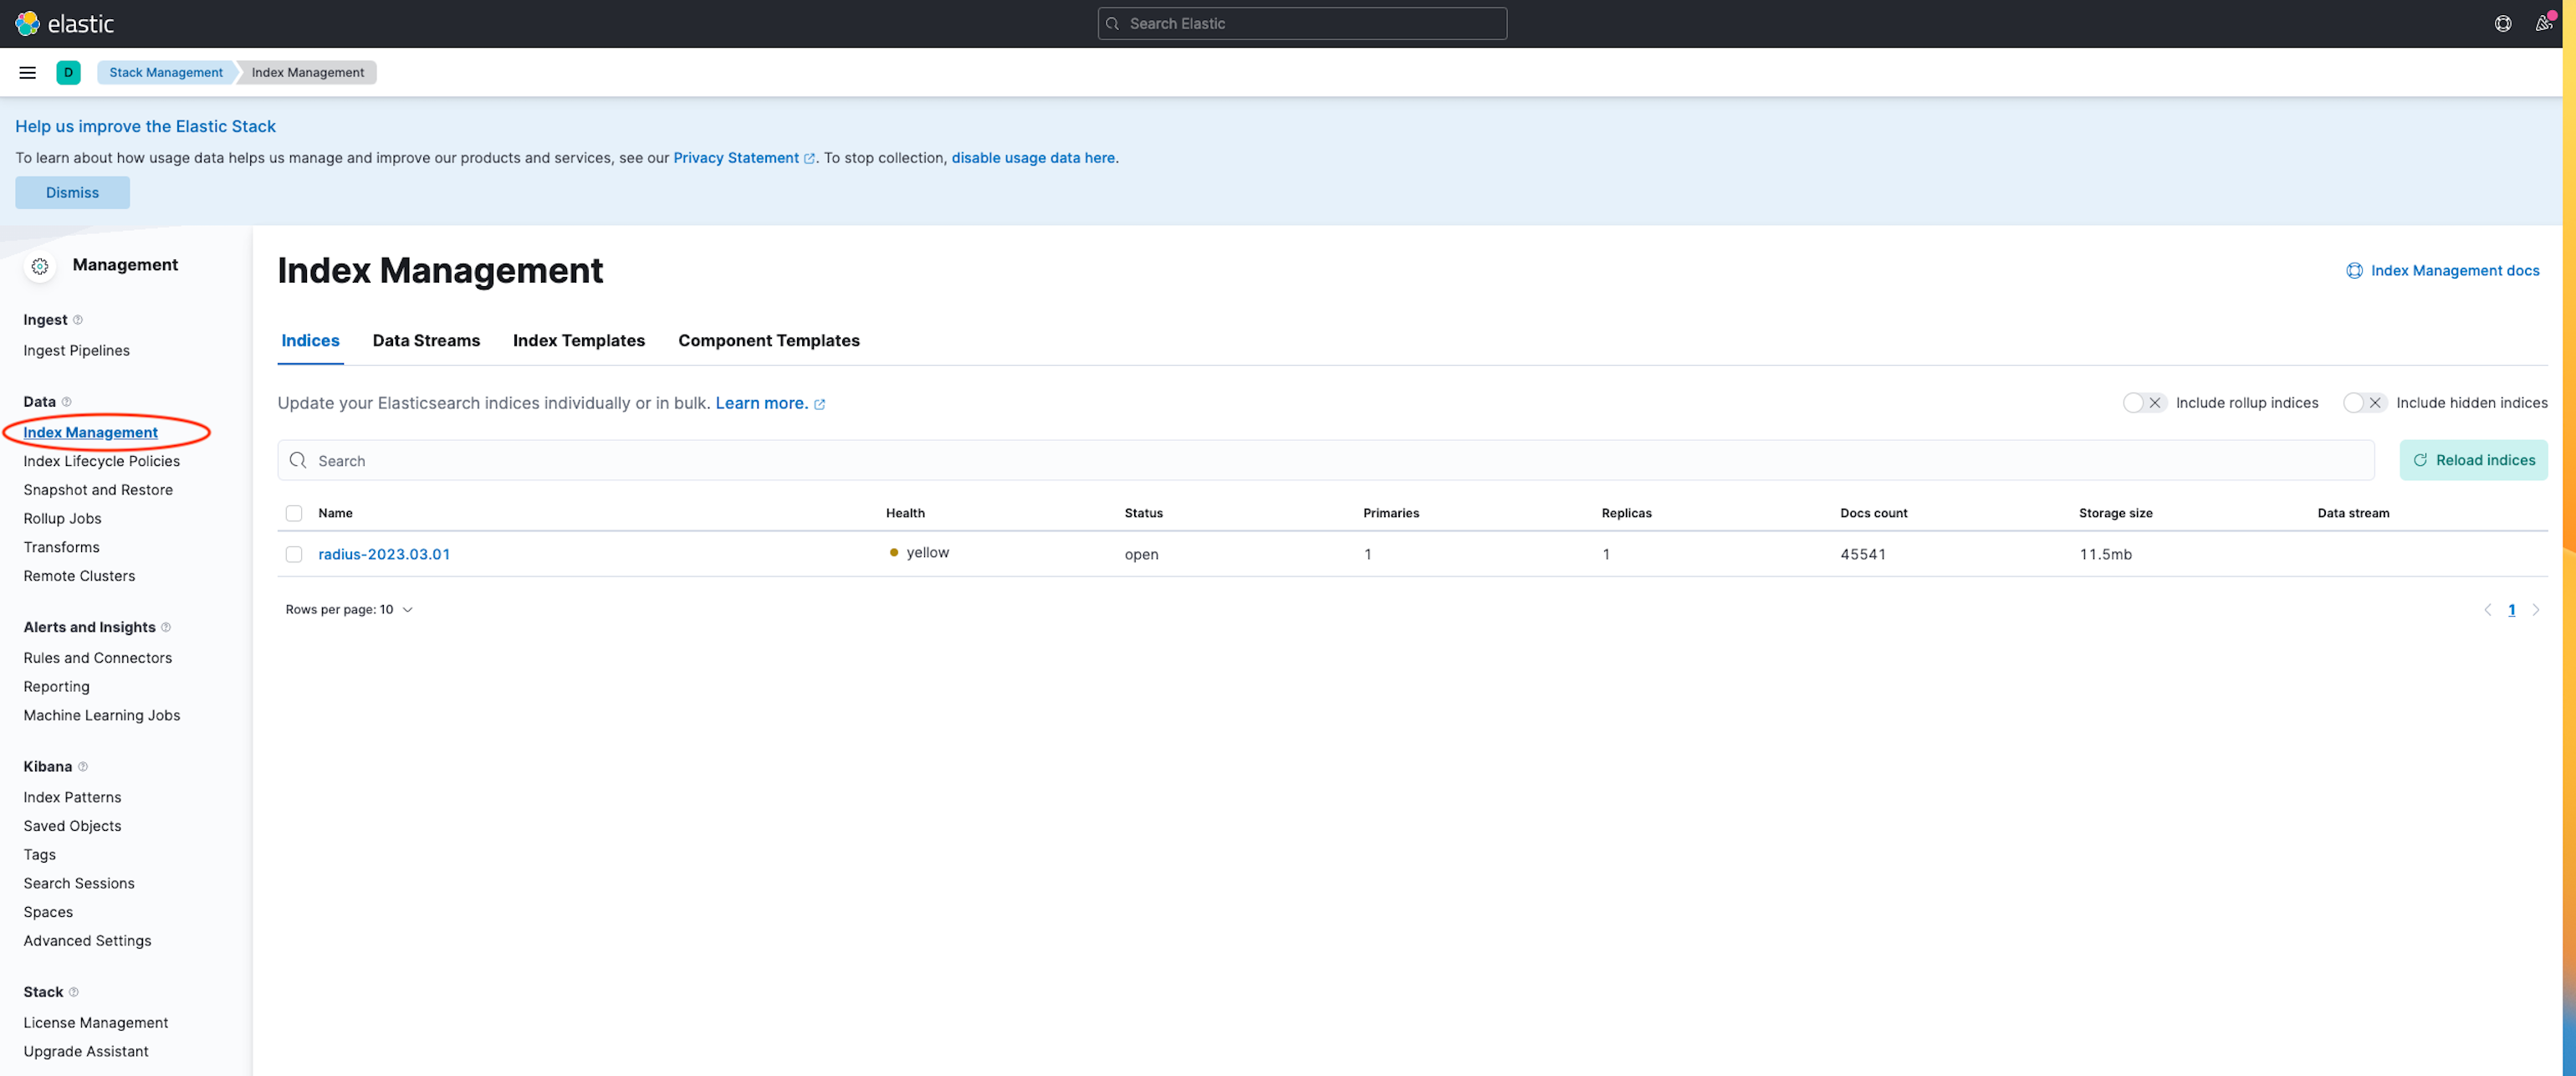The width and height of the screenshot is (2576, 1076).
Task: Open Remote Clusters in sidebar
Action: (79, 576)
